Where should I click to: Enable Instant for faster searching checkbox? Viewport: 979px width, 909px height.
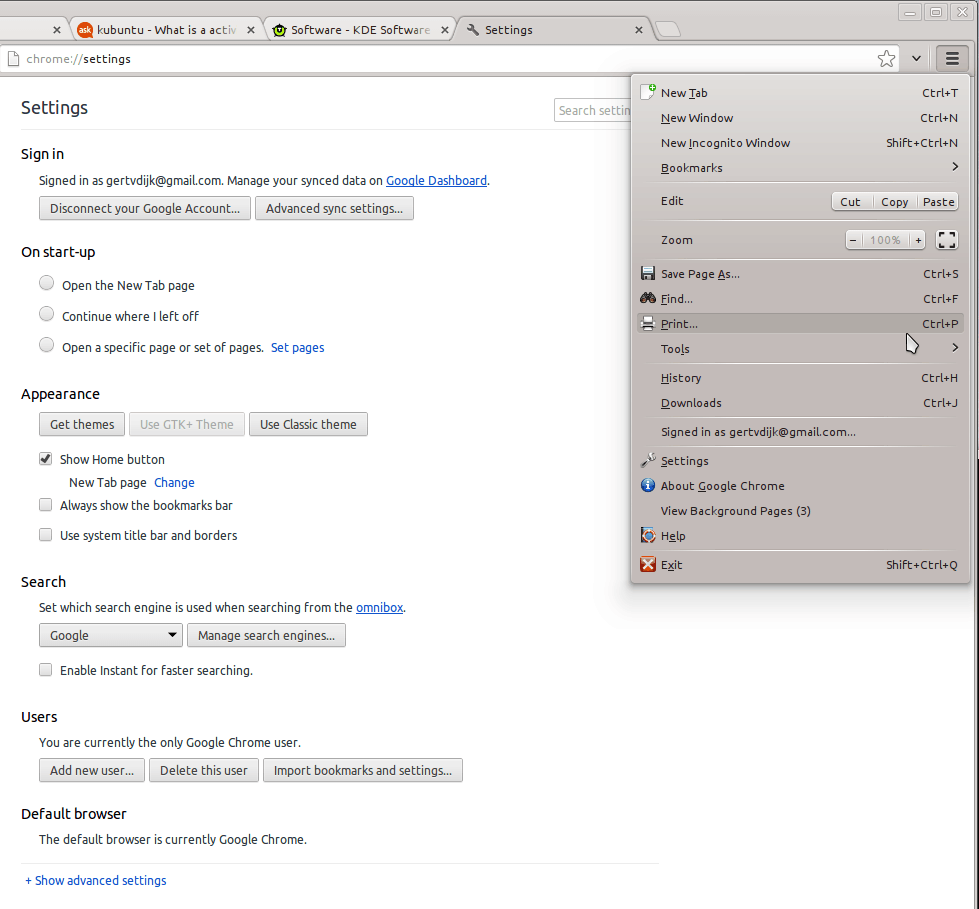pos(46,670)
